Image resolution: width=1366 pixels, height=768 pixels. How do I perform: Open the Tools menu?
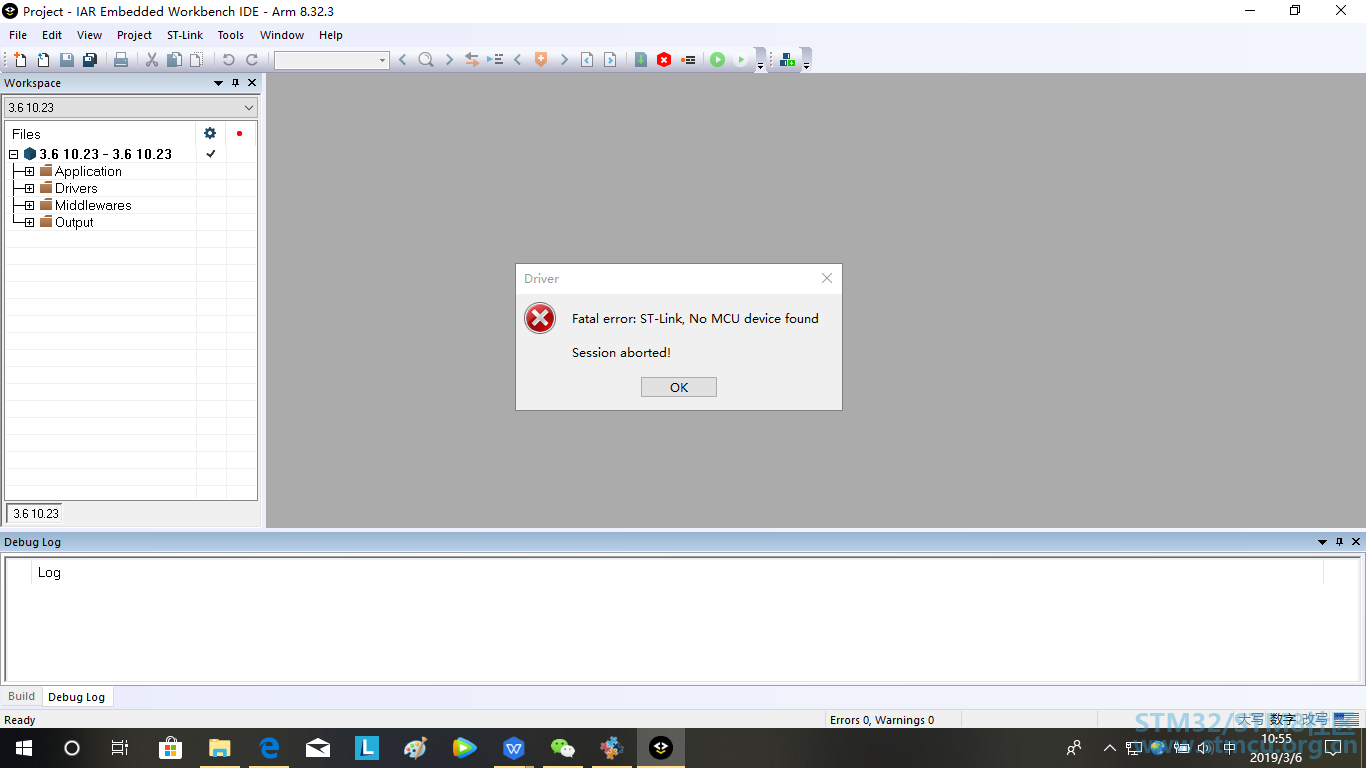(231, 35)
